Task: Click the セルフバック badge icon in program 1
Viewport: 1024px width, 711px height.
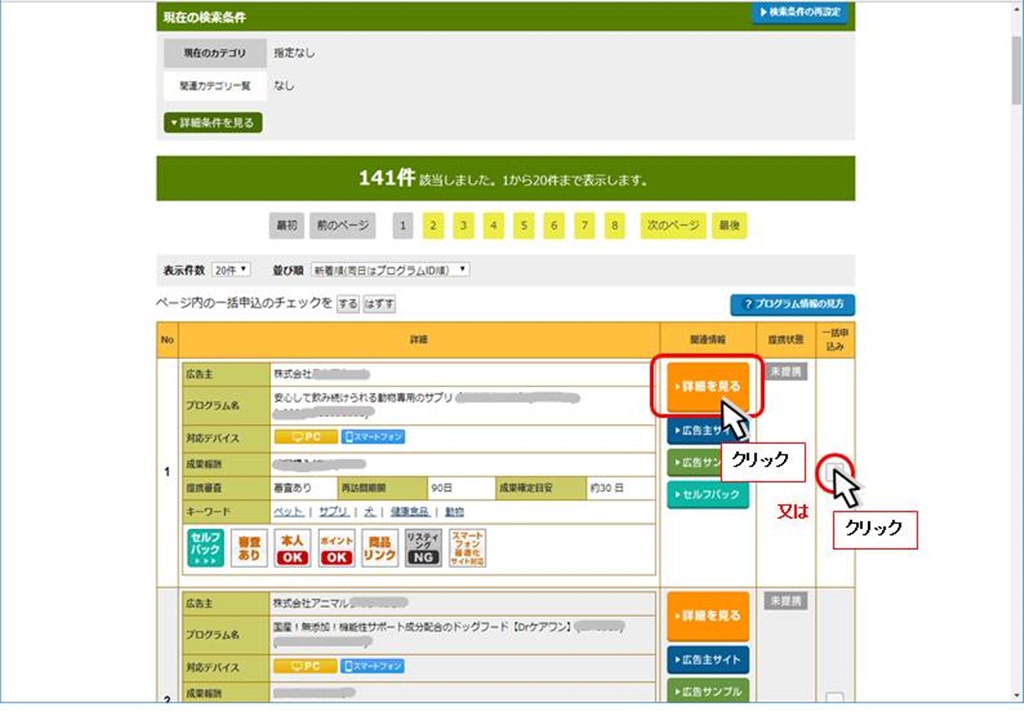Action: (x=205, y=548)
